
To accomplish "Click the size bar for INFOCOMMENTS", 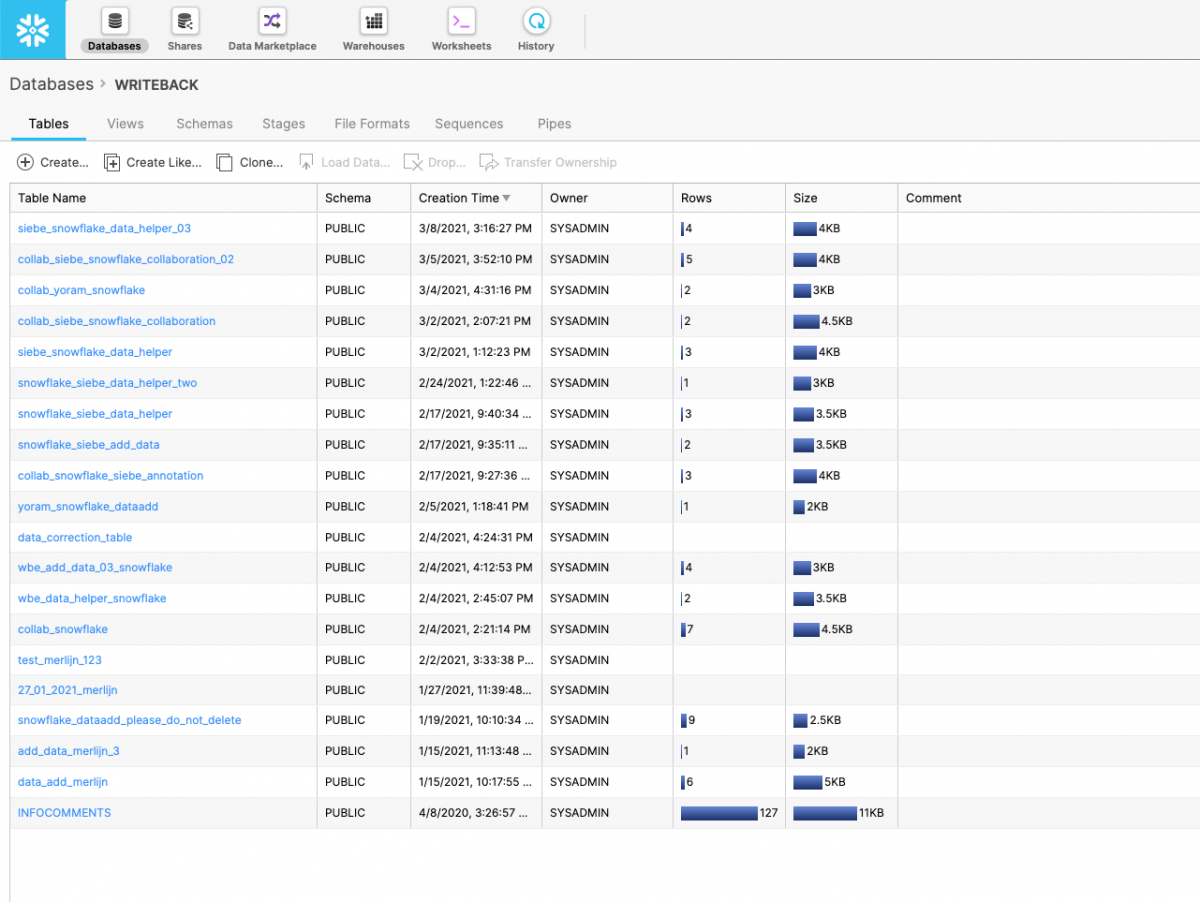I will pyautogui.click(x=824, y=813).
